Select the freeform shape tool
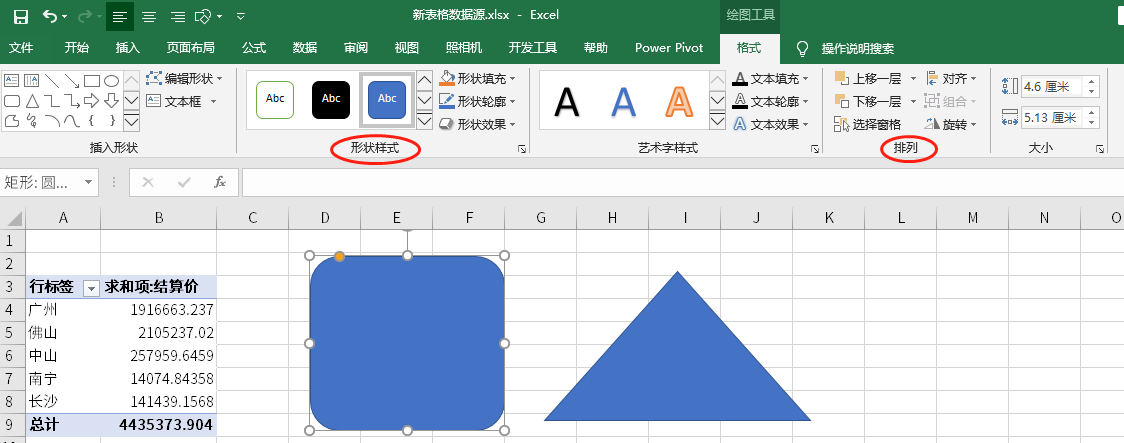This screenshot has width=1124, height=443. click(11, 120)
